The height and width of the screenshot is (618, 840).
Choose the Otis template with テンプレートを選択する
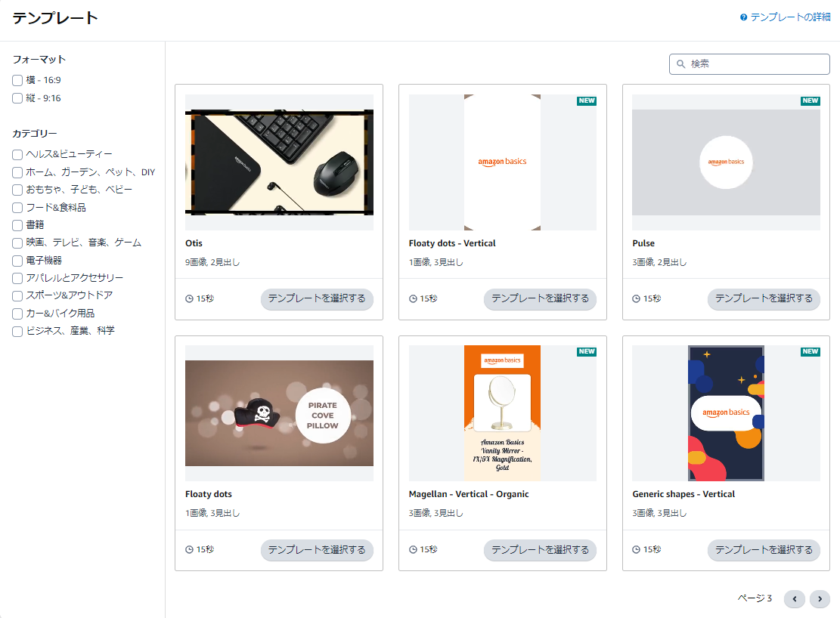pyautogui.click(x=317, y=299)
